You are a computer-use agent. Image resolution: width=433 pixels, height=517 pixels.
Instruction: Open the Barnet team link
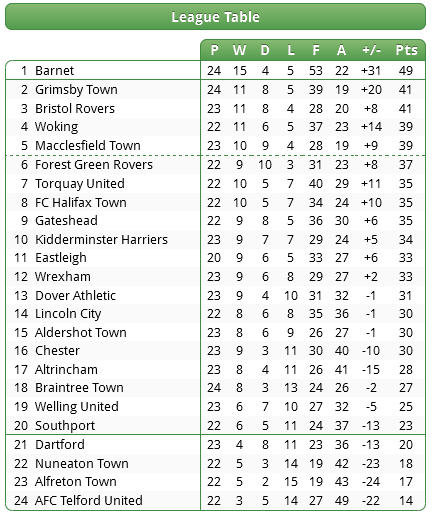tap(54, 71)
